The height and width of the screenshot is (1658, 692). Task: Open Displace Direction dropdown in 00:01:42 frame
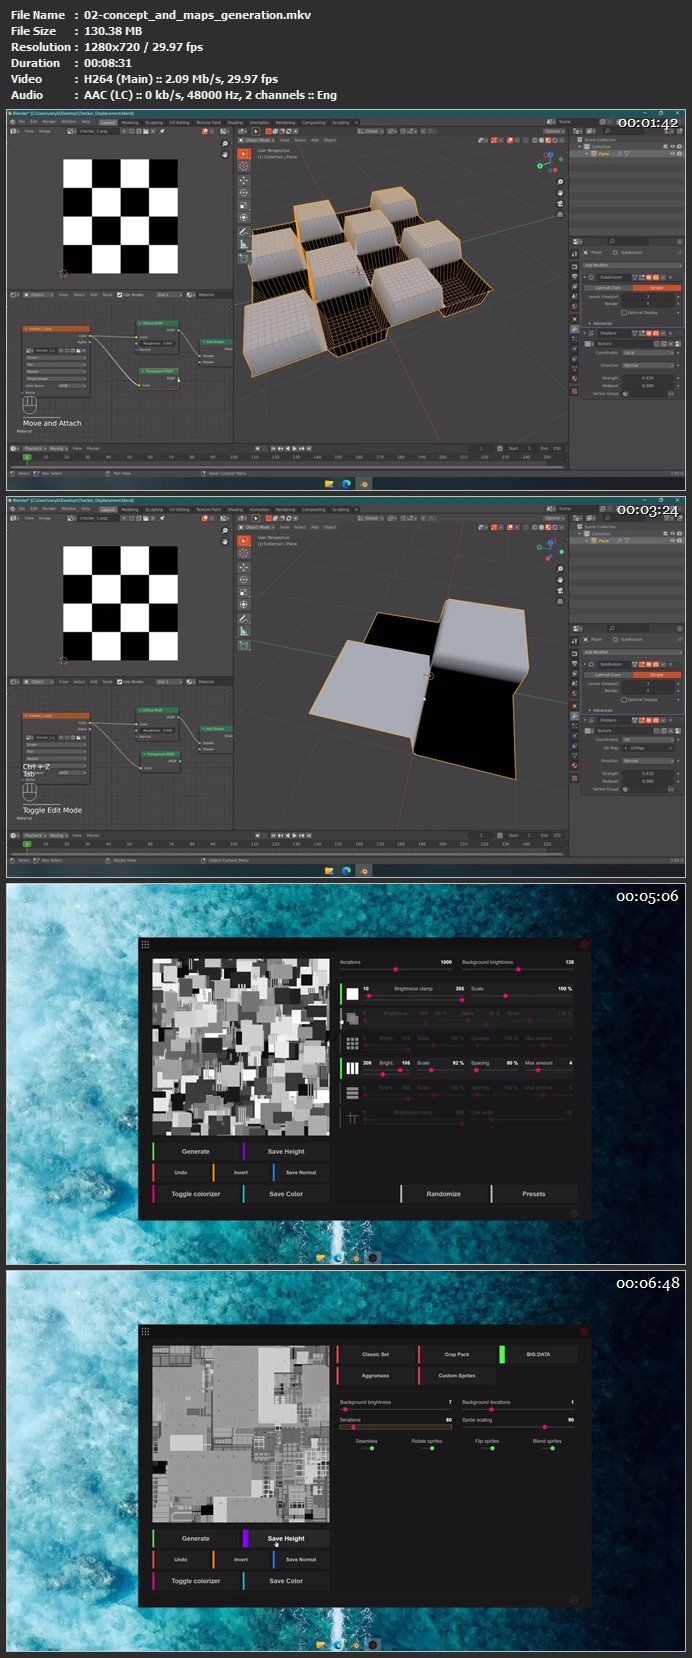pyautogui.click(x=650, y=365)
